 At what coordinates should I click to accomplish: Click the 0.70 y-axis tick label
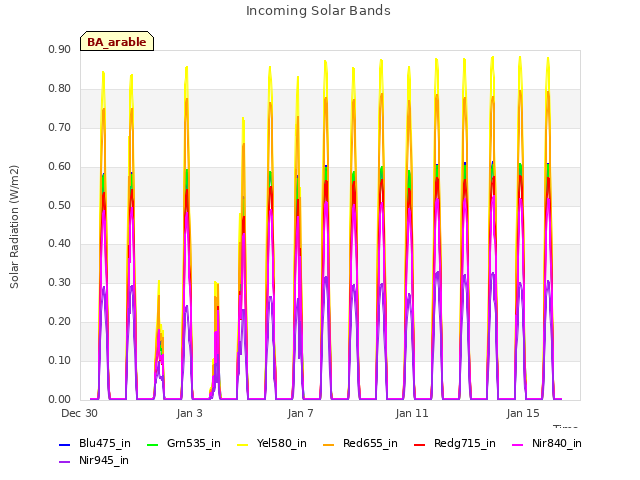click(x=59, y=127)
